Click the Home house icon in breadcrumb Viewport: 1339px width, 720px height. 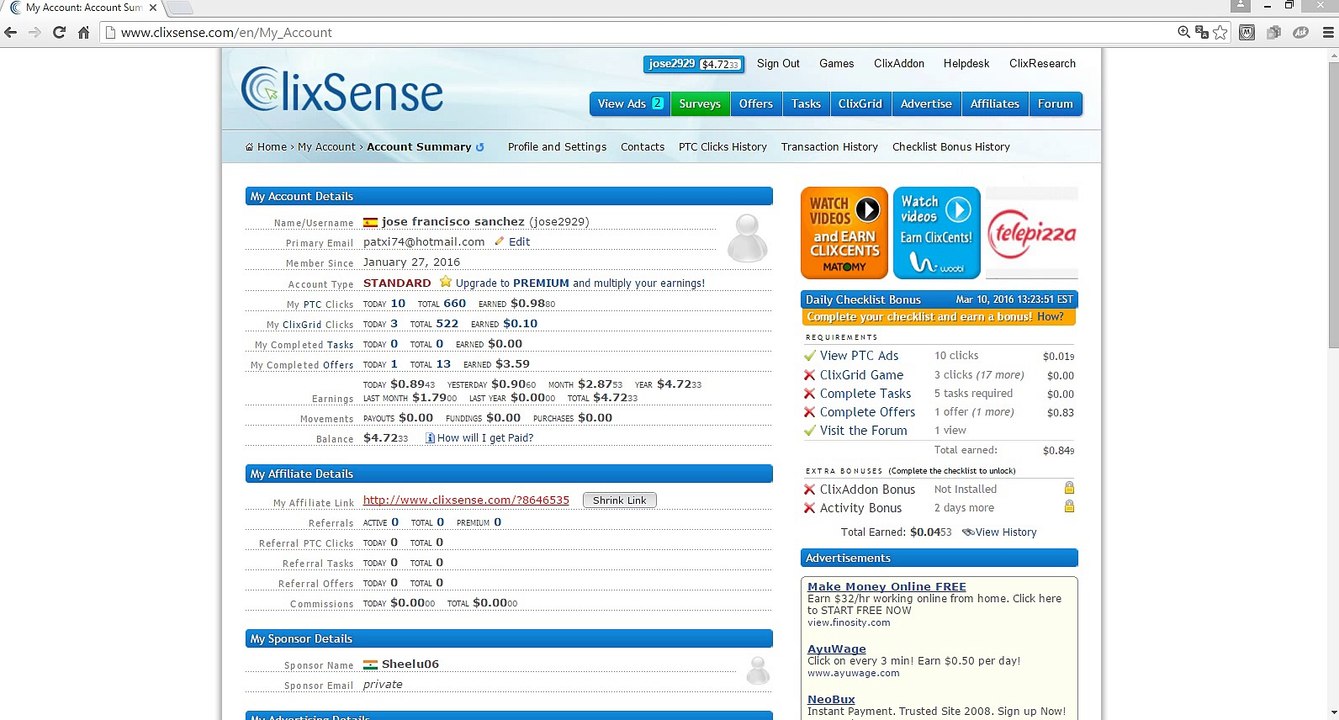click(250, 147)
